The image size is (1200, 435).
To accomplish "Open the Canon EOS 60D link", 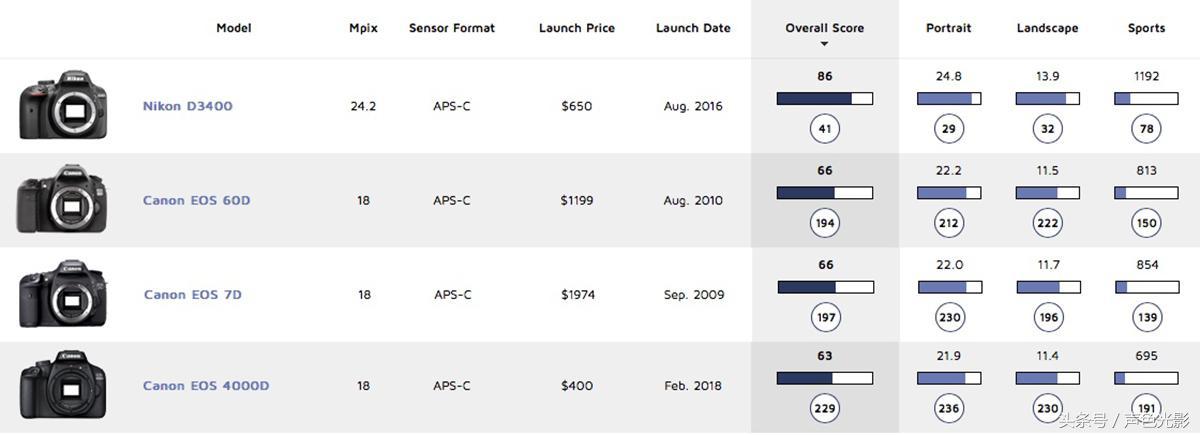I will point(196,200).
